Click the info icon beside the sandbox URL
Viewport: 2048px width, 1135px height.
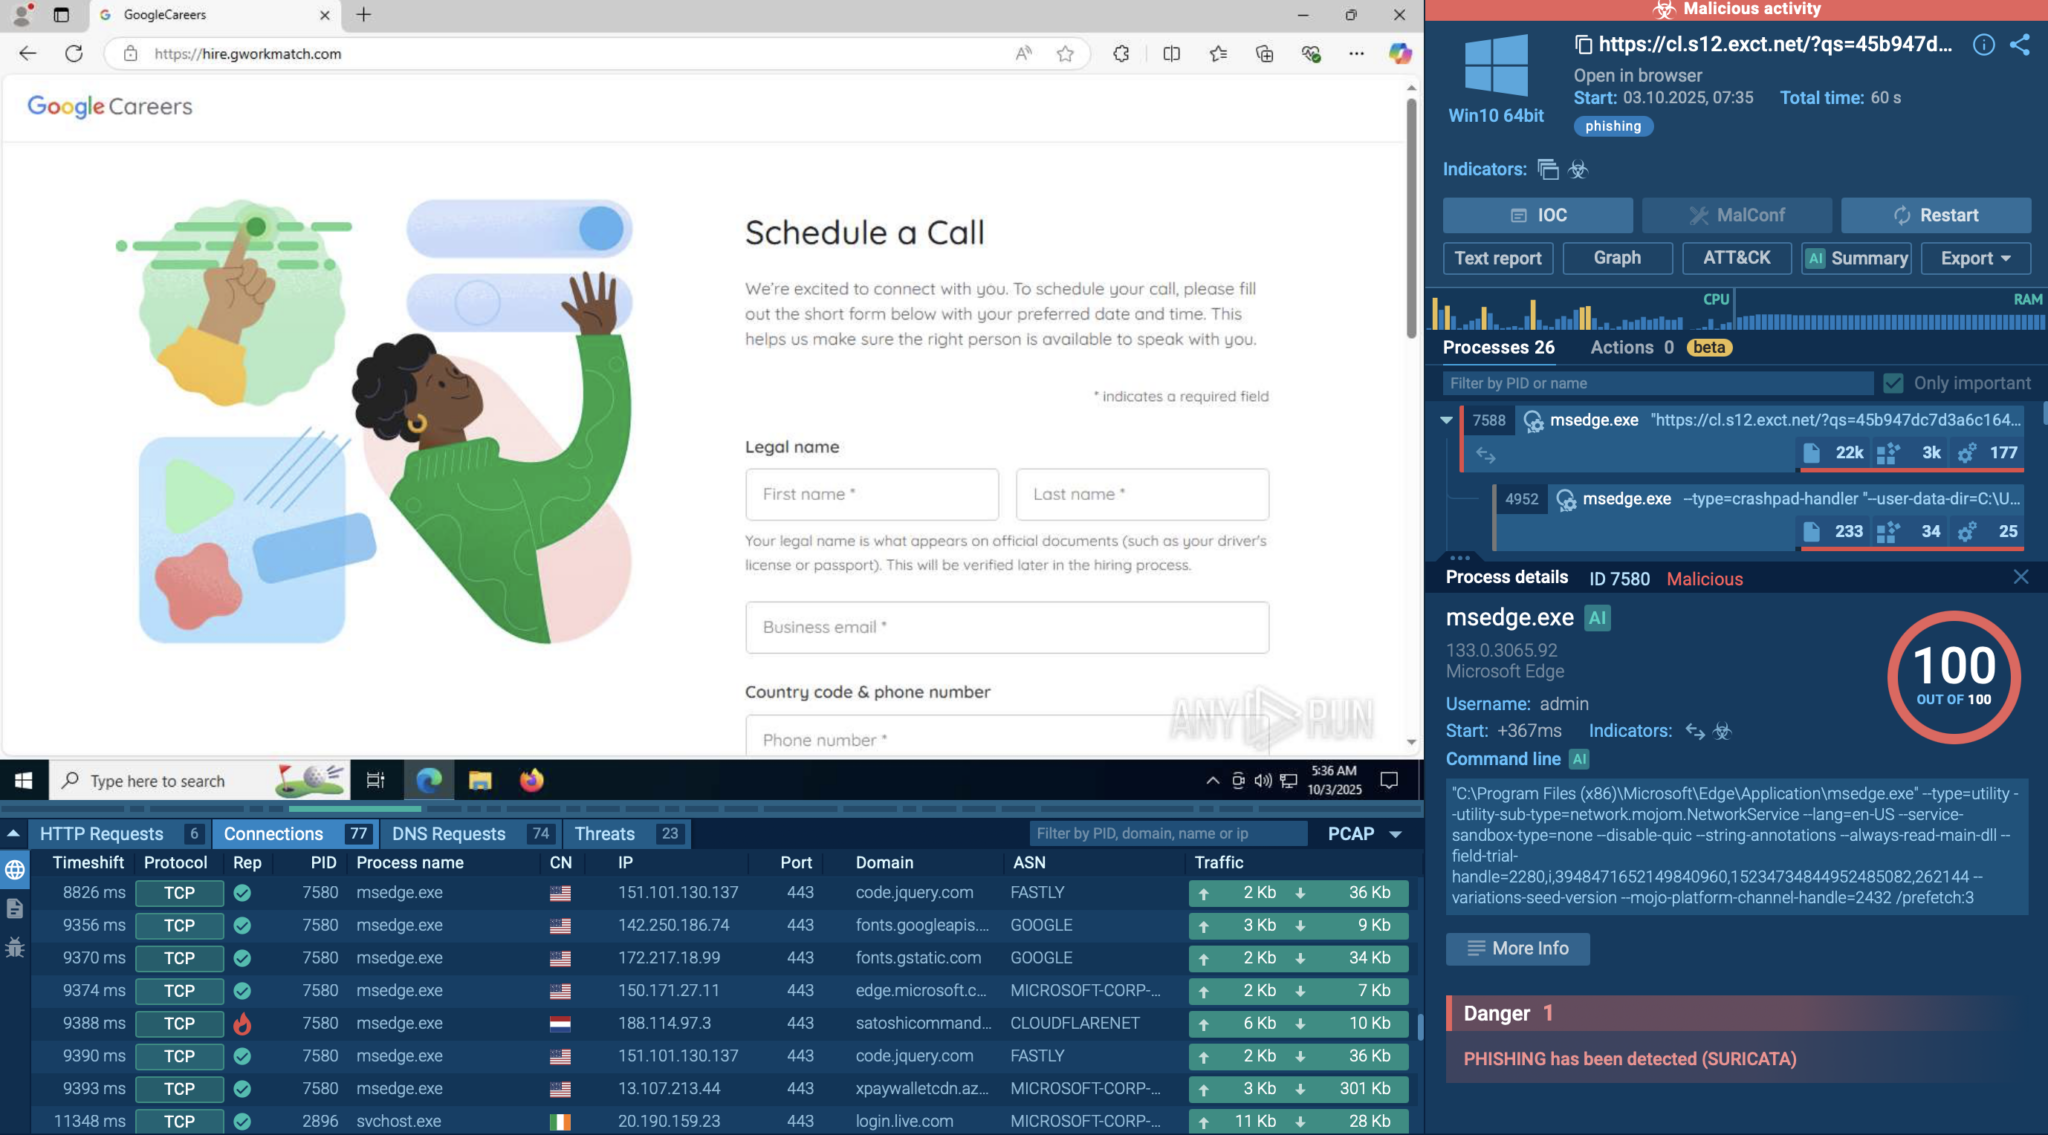(x=1982, y=45)
